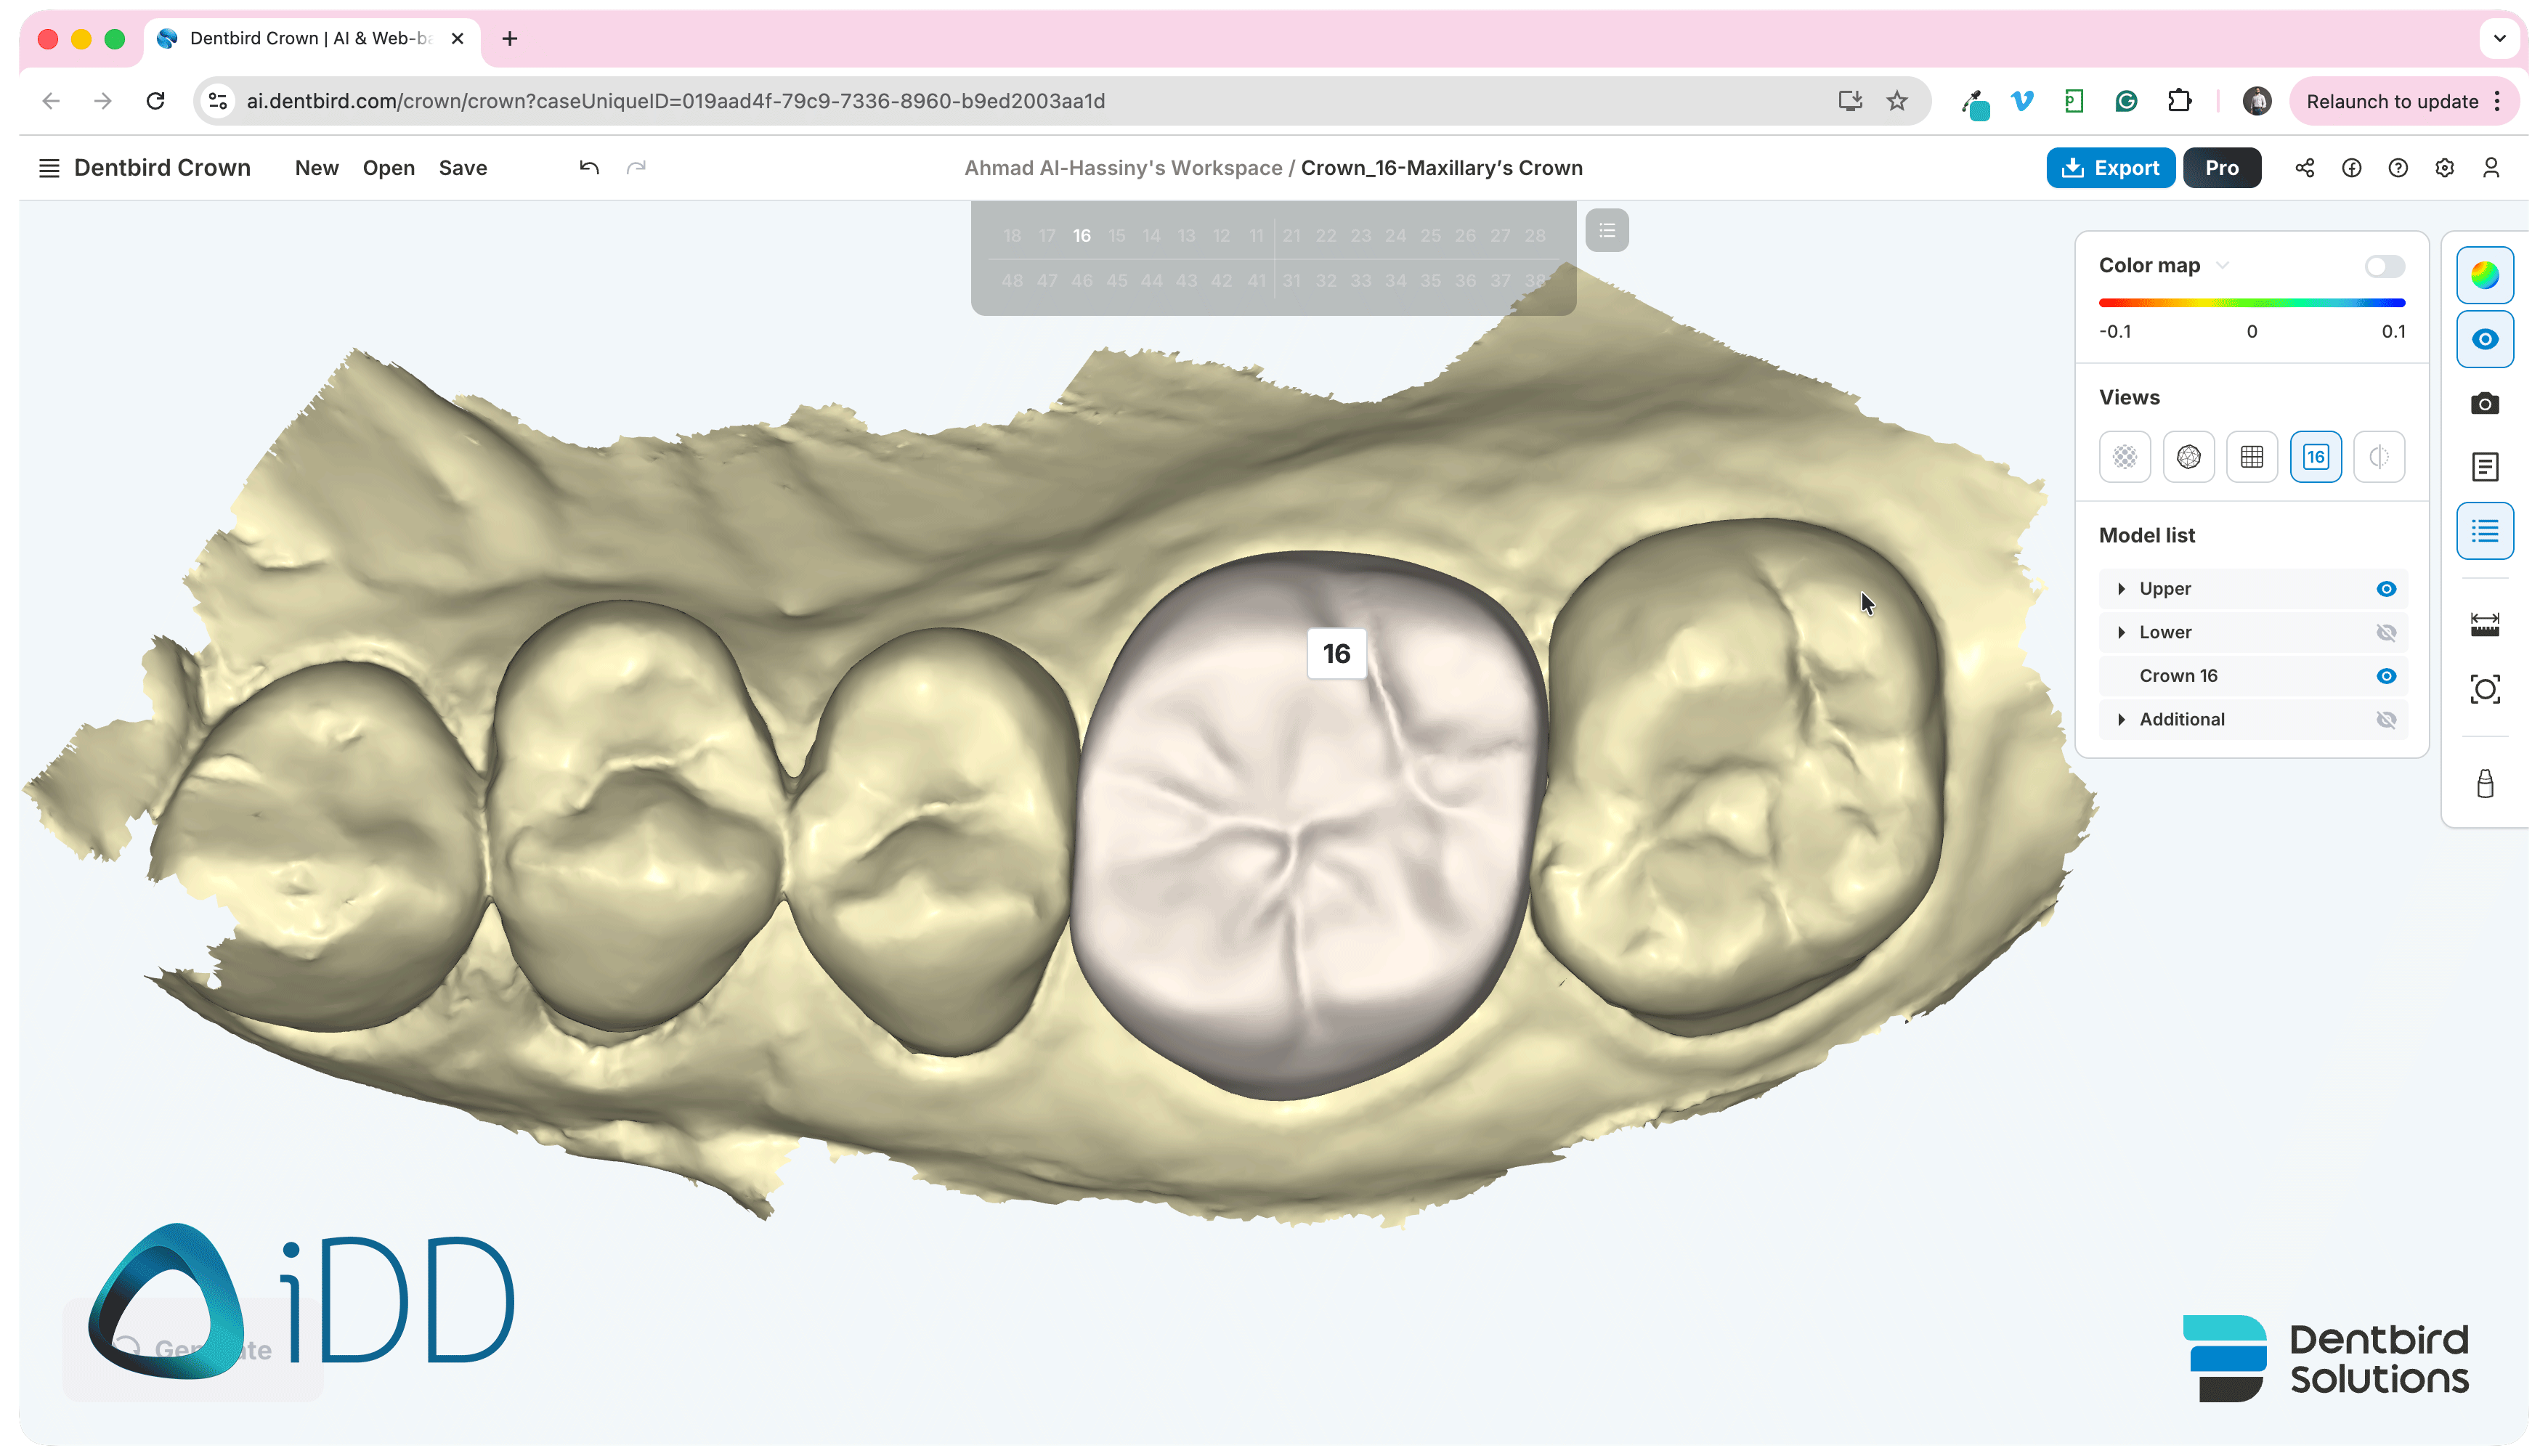Click the Generate button at bottom left
The width and height of the screenshot is (2548, 1456).
coord(192,1349)
